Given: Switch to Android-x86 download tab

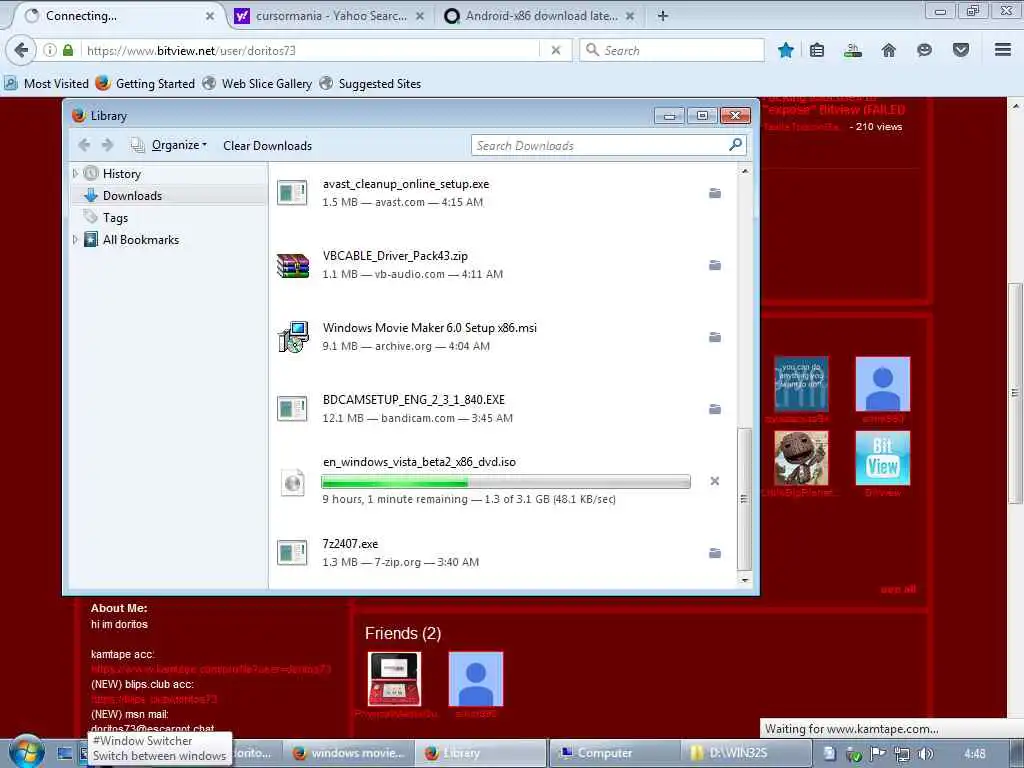Looking at the screenshot, I should tap(541, 16).
